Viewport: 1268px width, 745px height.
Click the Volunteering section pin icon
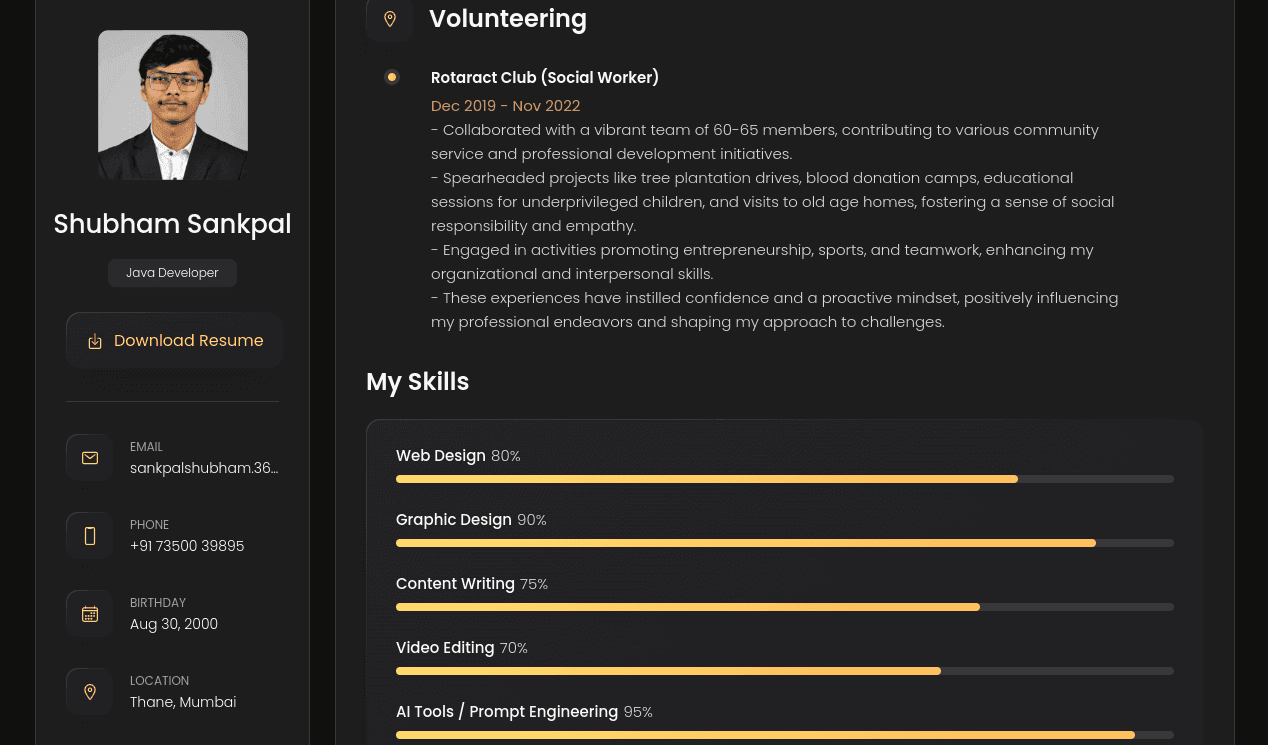pyautogui.click(x=390, y=19)
